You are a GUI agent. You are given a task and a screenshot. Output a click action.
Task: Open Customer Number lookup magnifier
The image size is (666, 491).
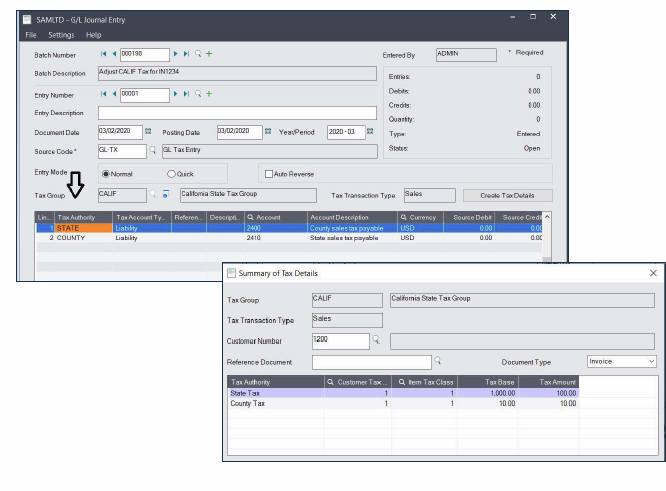pyautogui.click(x=376, y=340)
